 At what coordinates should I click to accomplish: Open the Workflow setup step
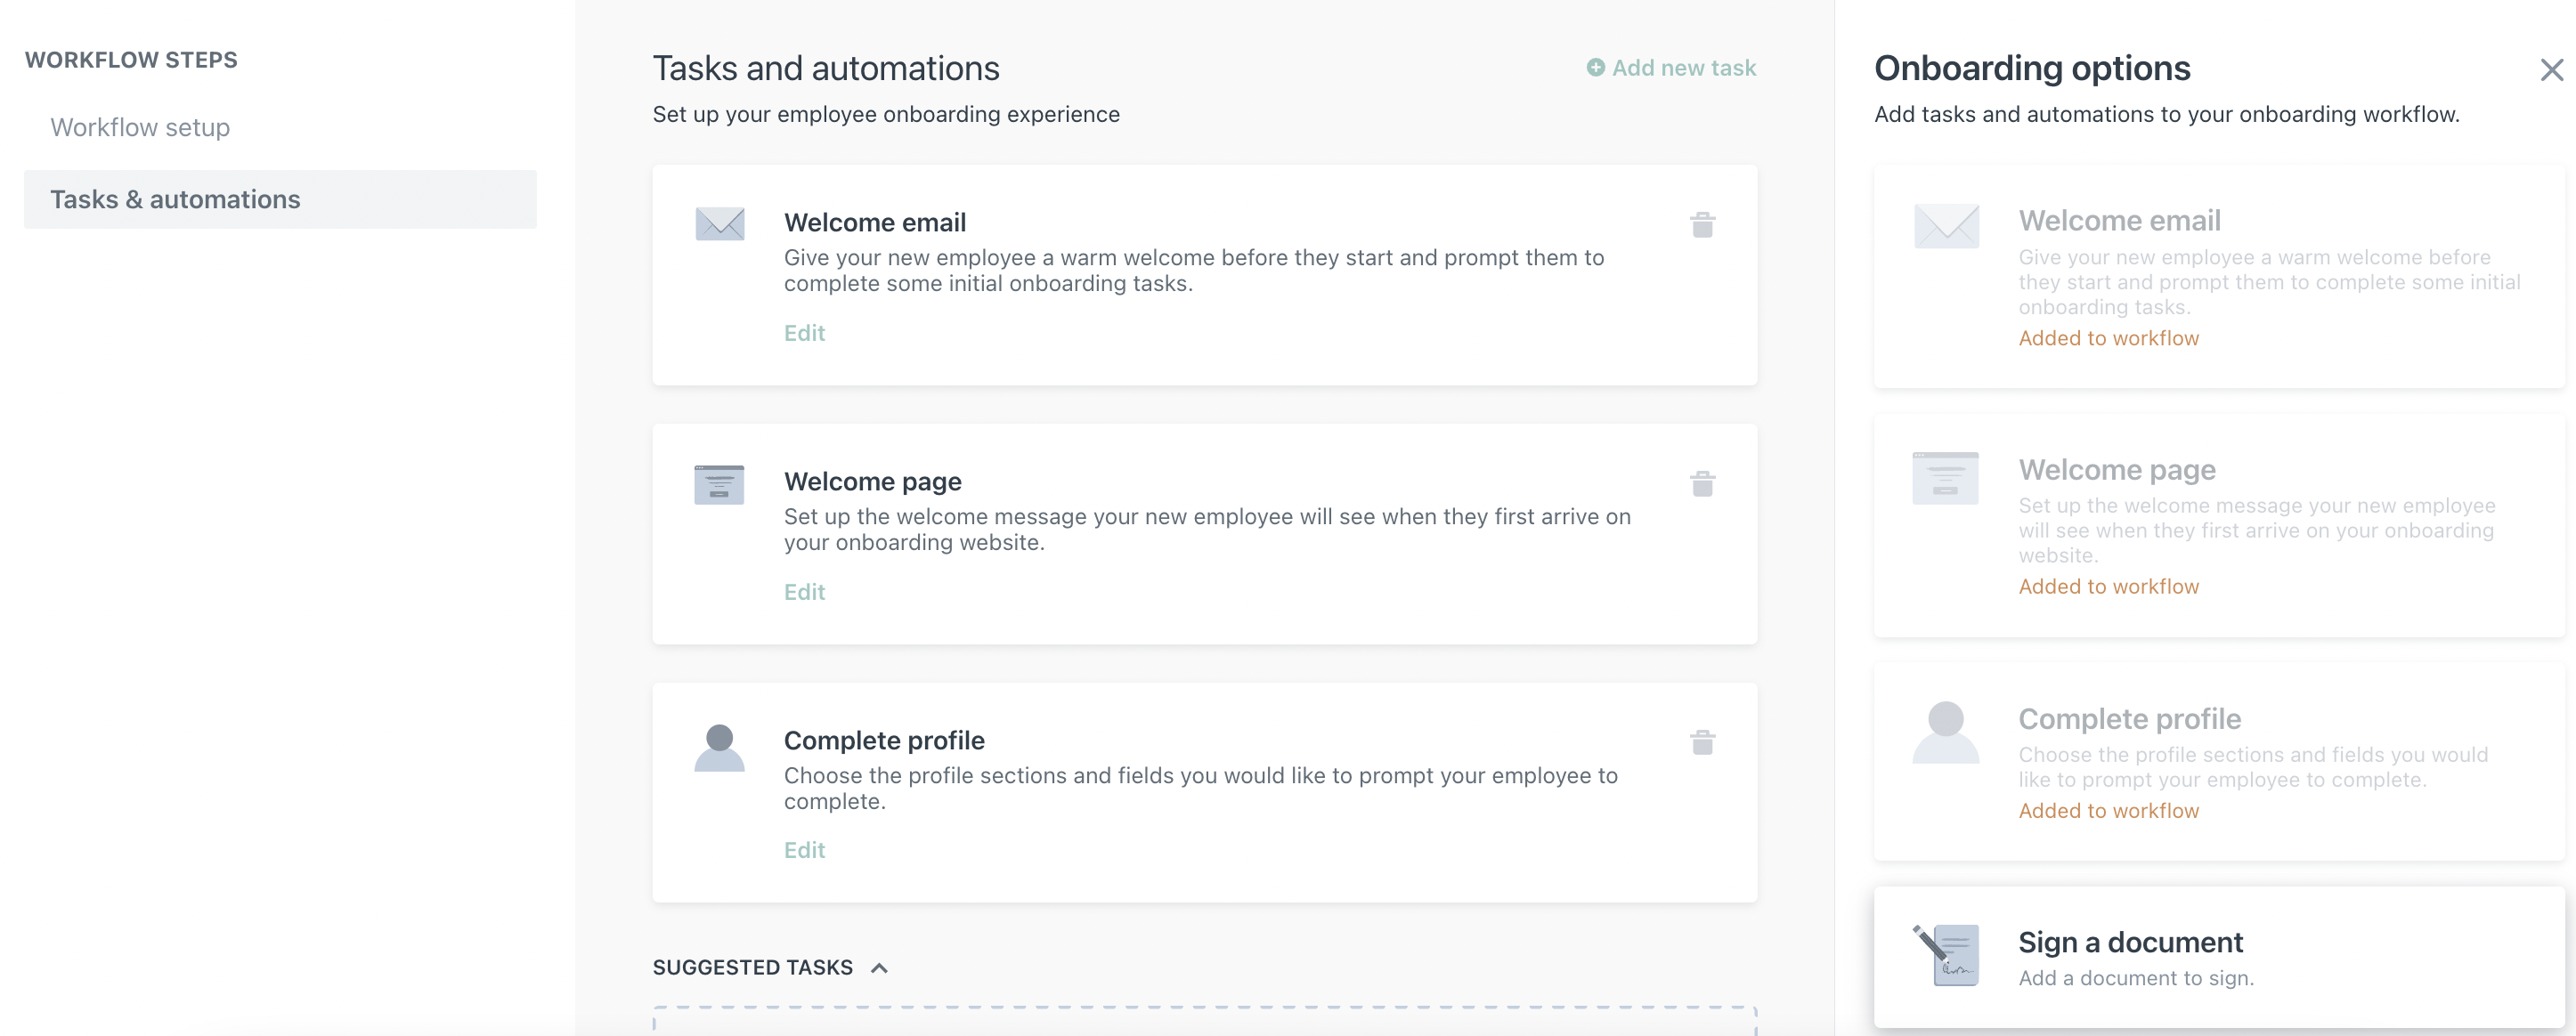pyautogui.click(x=140, y=127)
